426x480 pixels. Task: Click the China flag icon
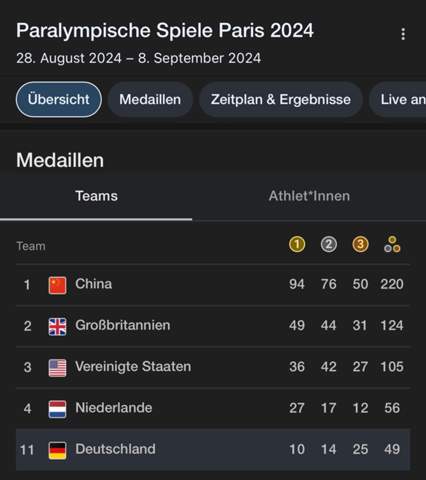coord(57,285)
